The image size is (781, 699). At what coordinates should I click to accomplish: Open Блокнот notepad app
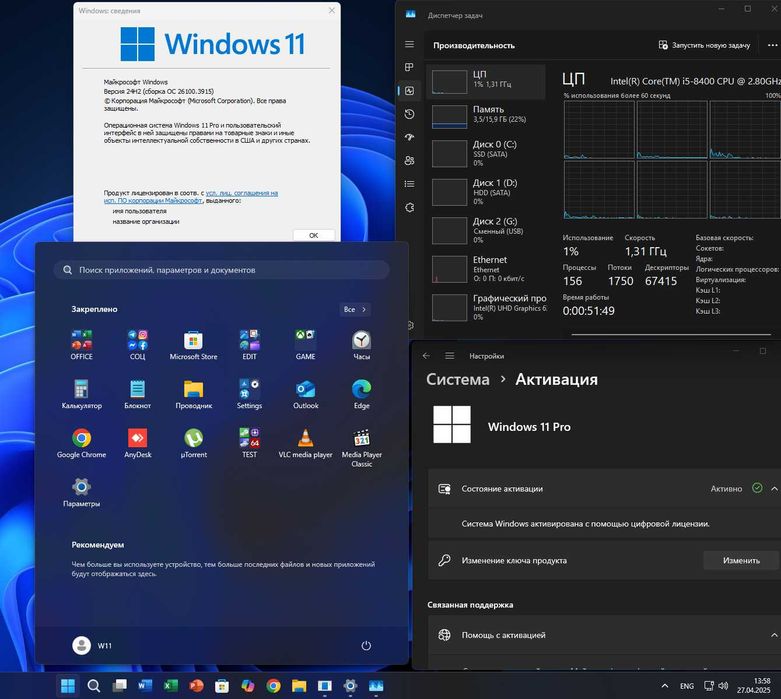[x=137, y=394]
